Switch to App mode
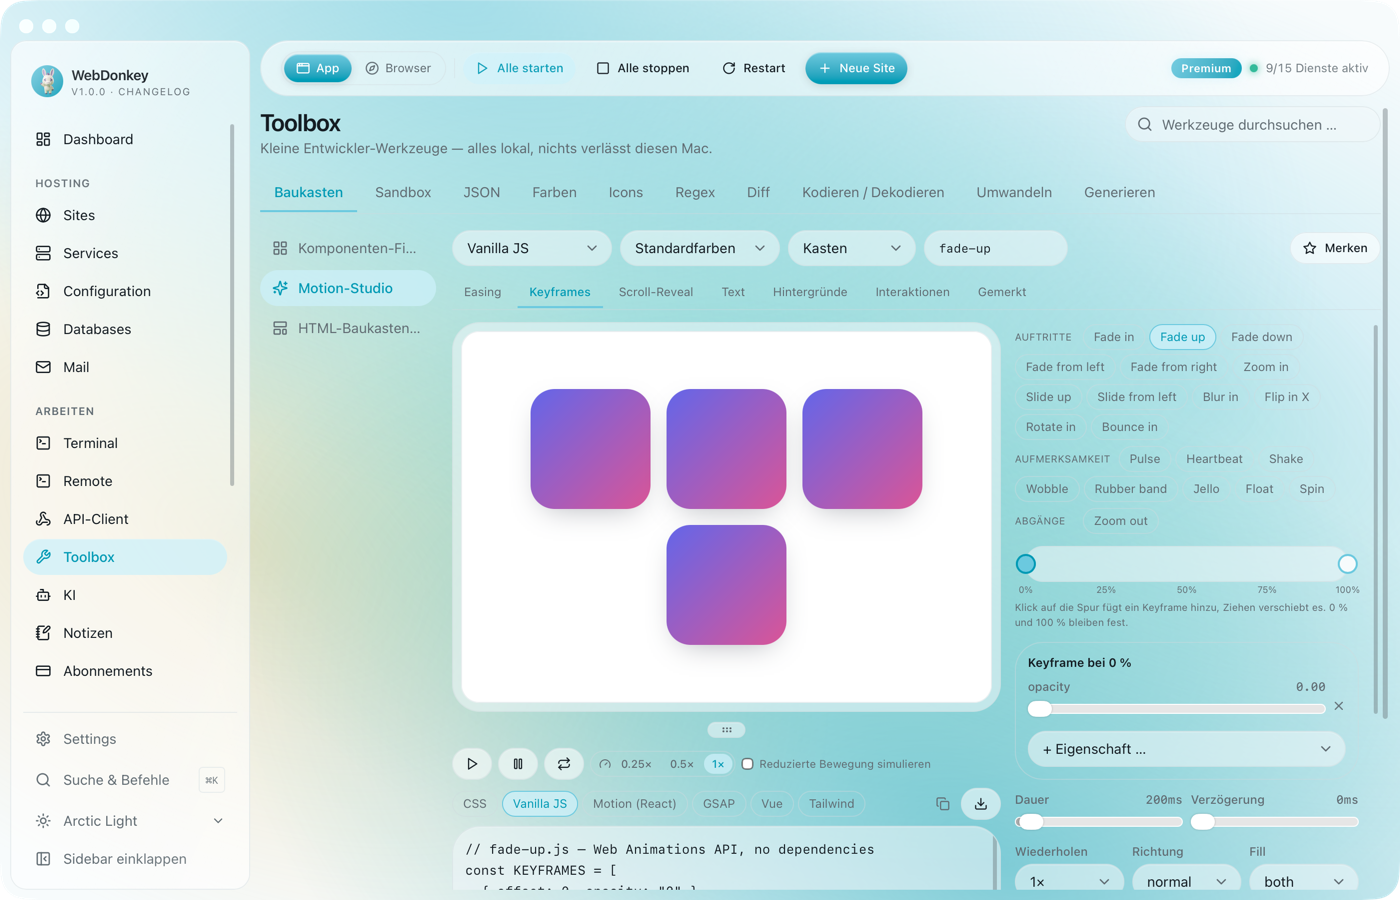This screenshot has height=900, width=1400. (x=318, y=68)
